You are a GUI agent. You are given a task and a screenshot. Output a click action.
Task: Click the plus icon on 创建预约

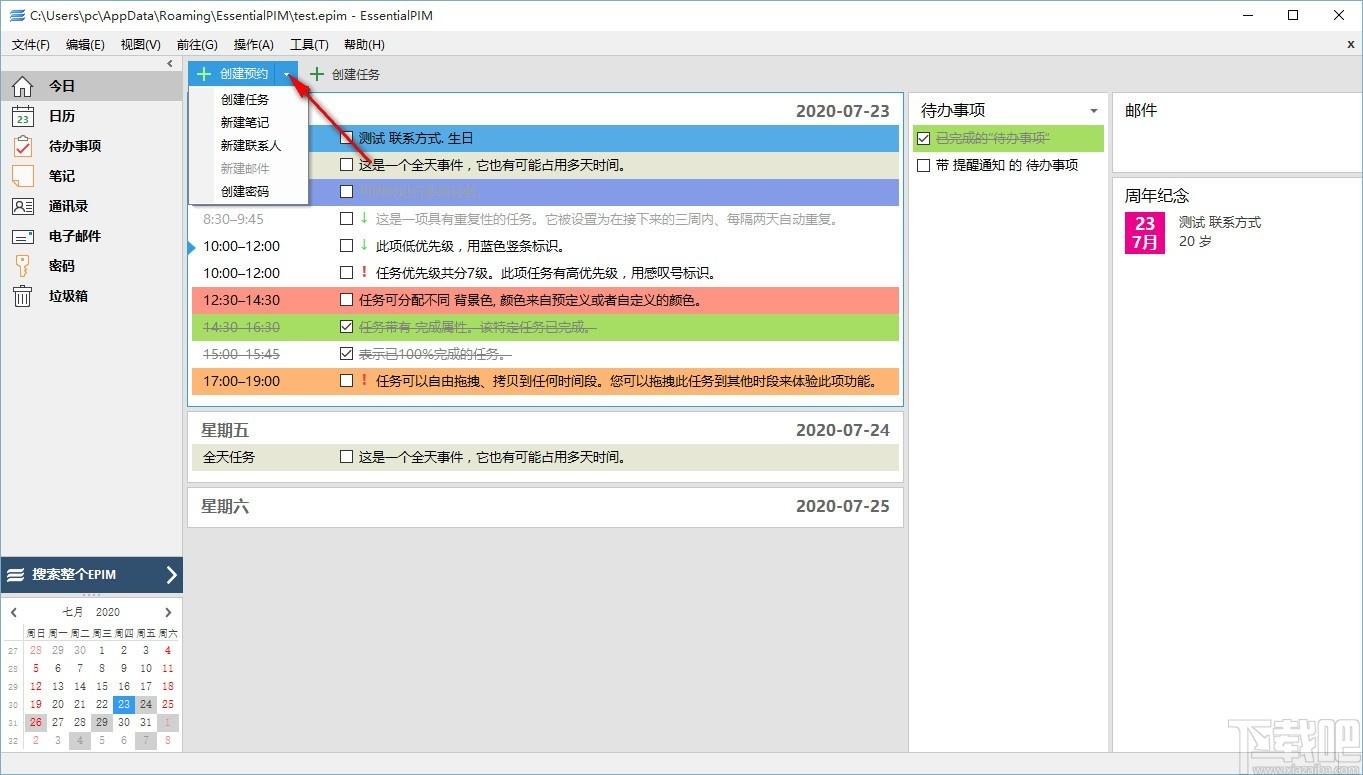204,74
